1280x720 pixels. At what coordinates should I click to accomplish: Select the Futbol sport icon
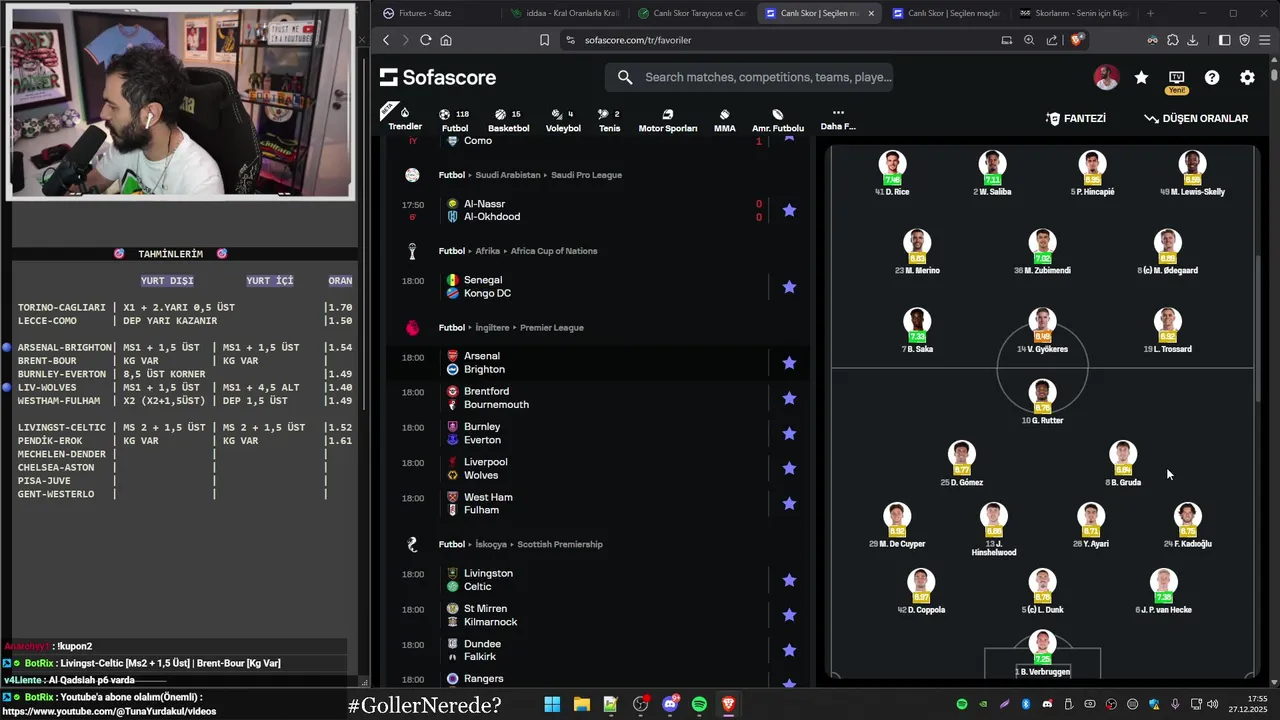point(455,120)
